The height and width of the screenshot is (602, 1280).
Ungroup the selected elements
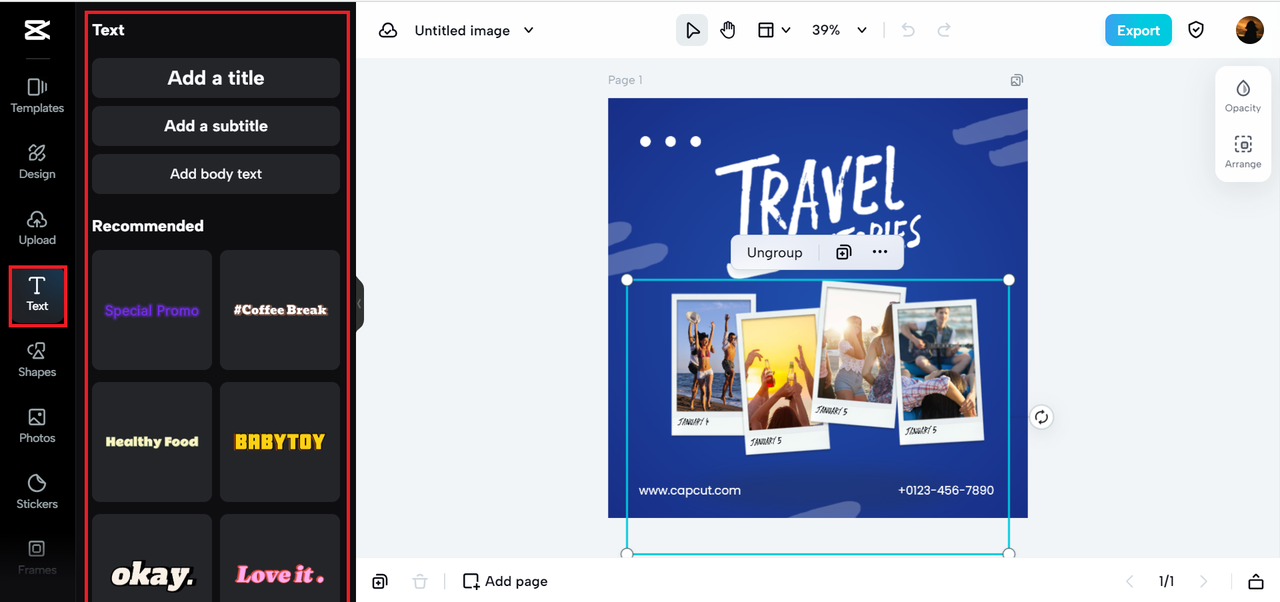775,252
